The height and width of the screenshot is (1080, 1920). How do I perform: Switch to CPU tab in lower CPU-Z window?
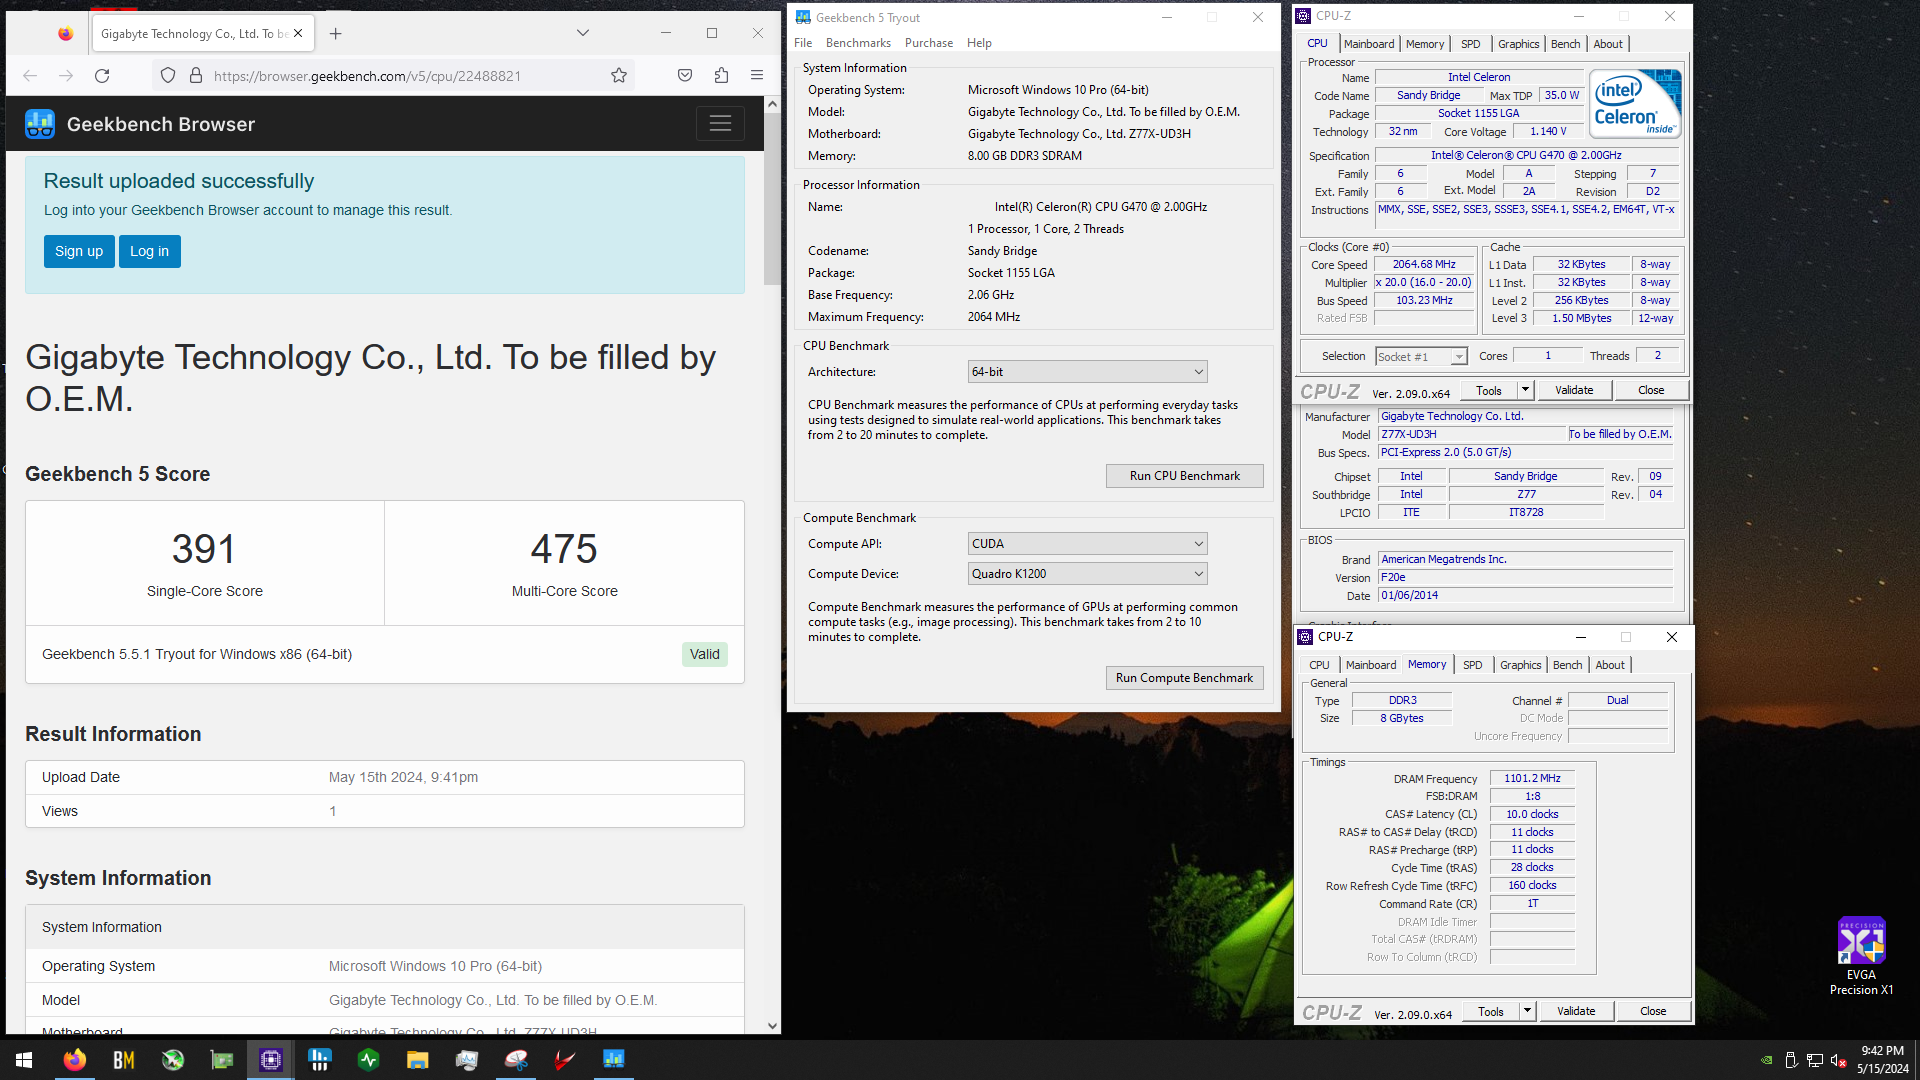[x=1319, y=665]
